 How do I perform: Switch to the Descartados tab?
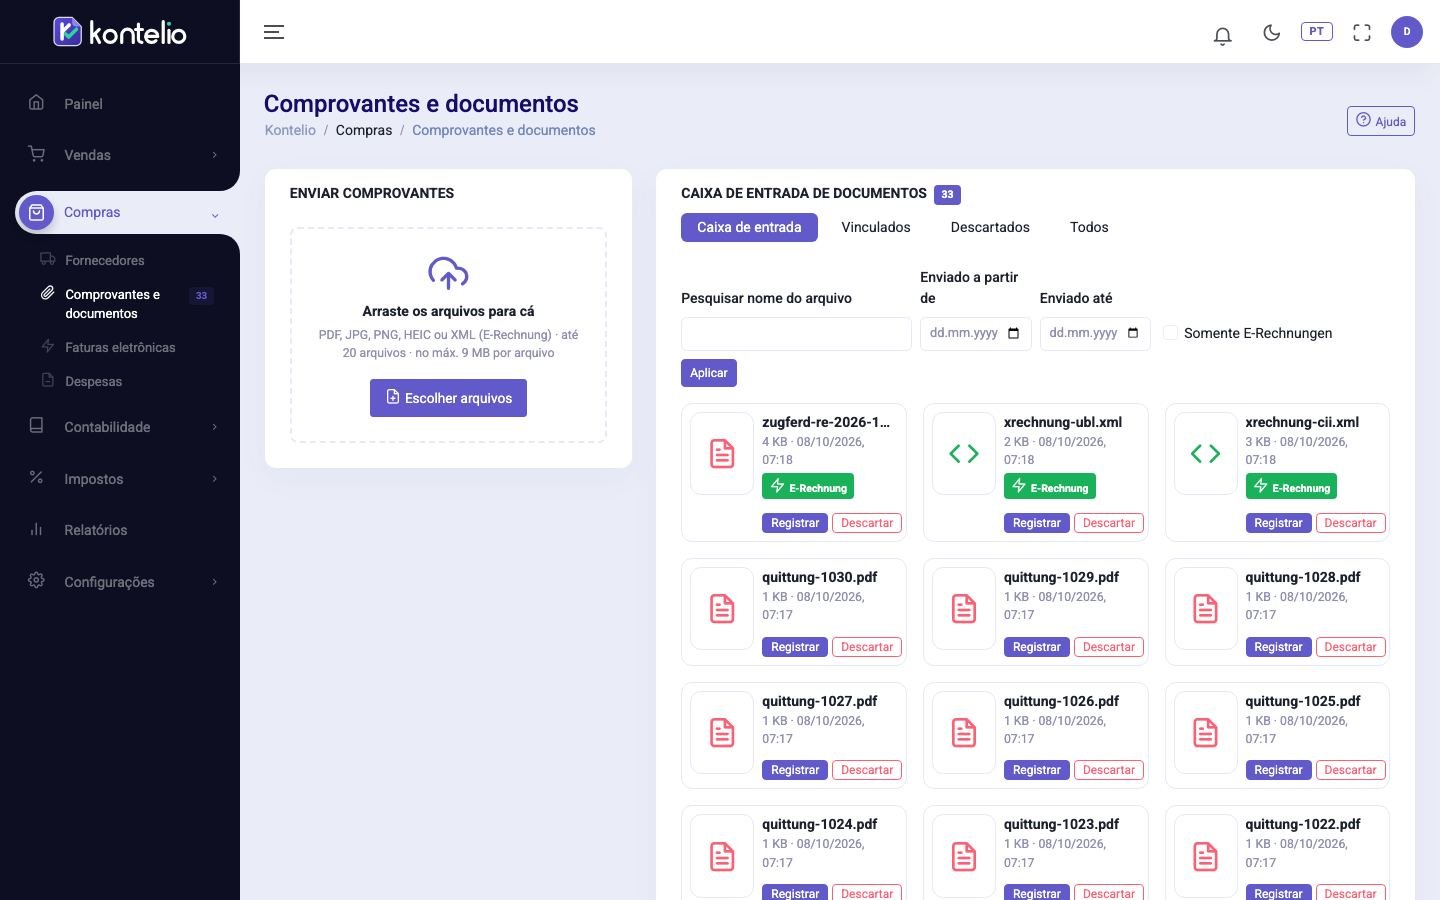tap(990, 227)
